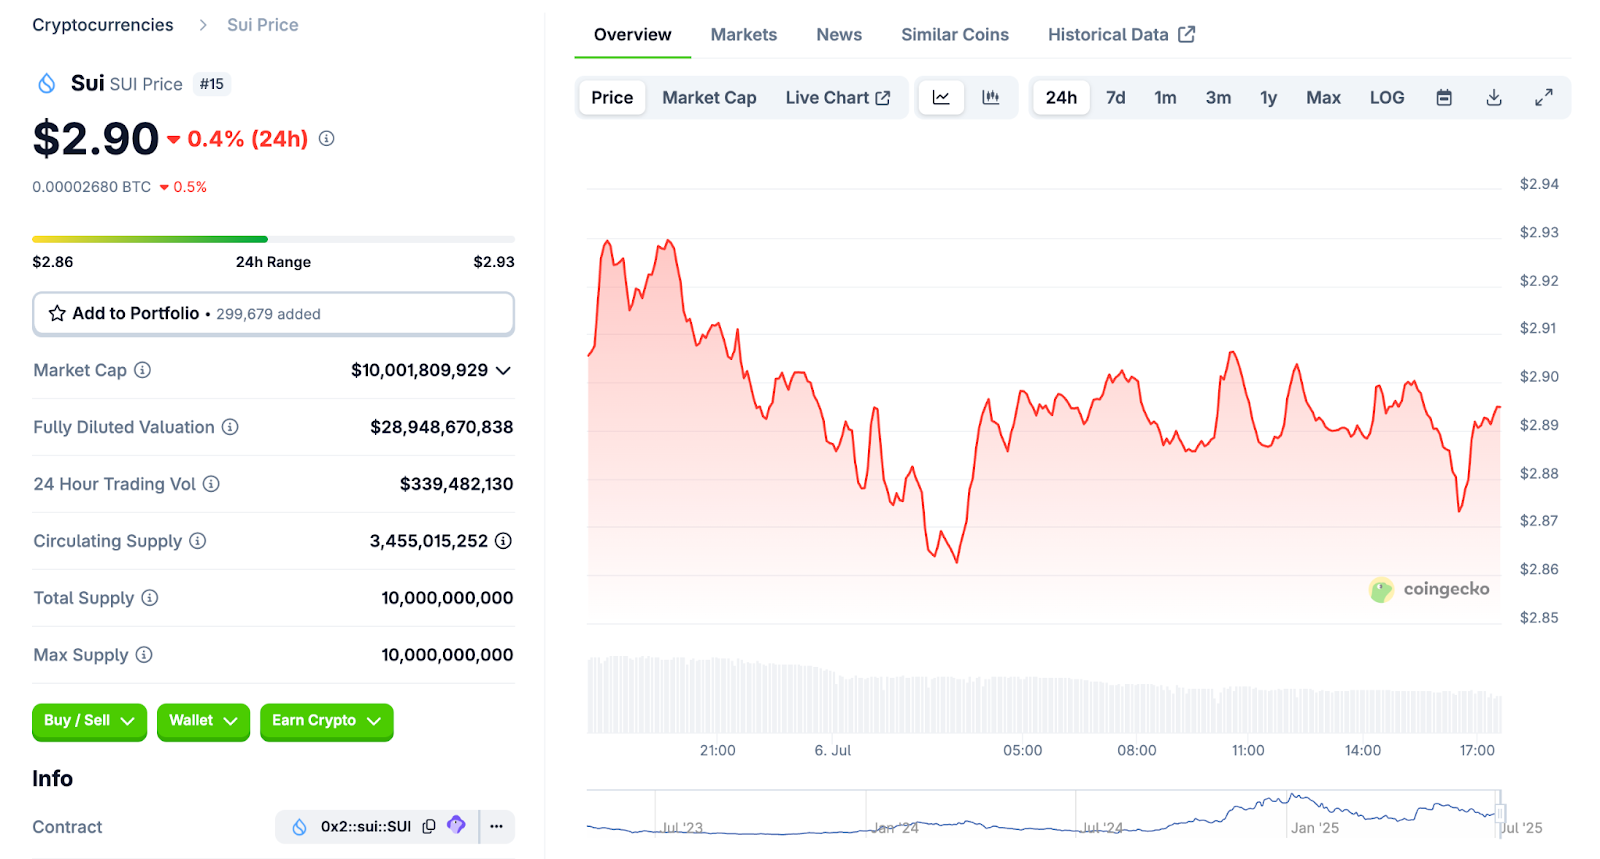Click the star icon in Add to Portfolio

[57, 314]
